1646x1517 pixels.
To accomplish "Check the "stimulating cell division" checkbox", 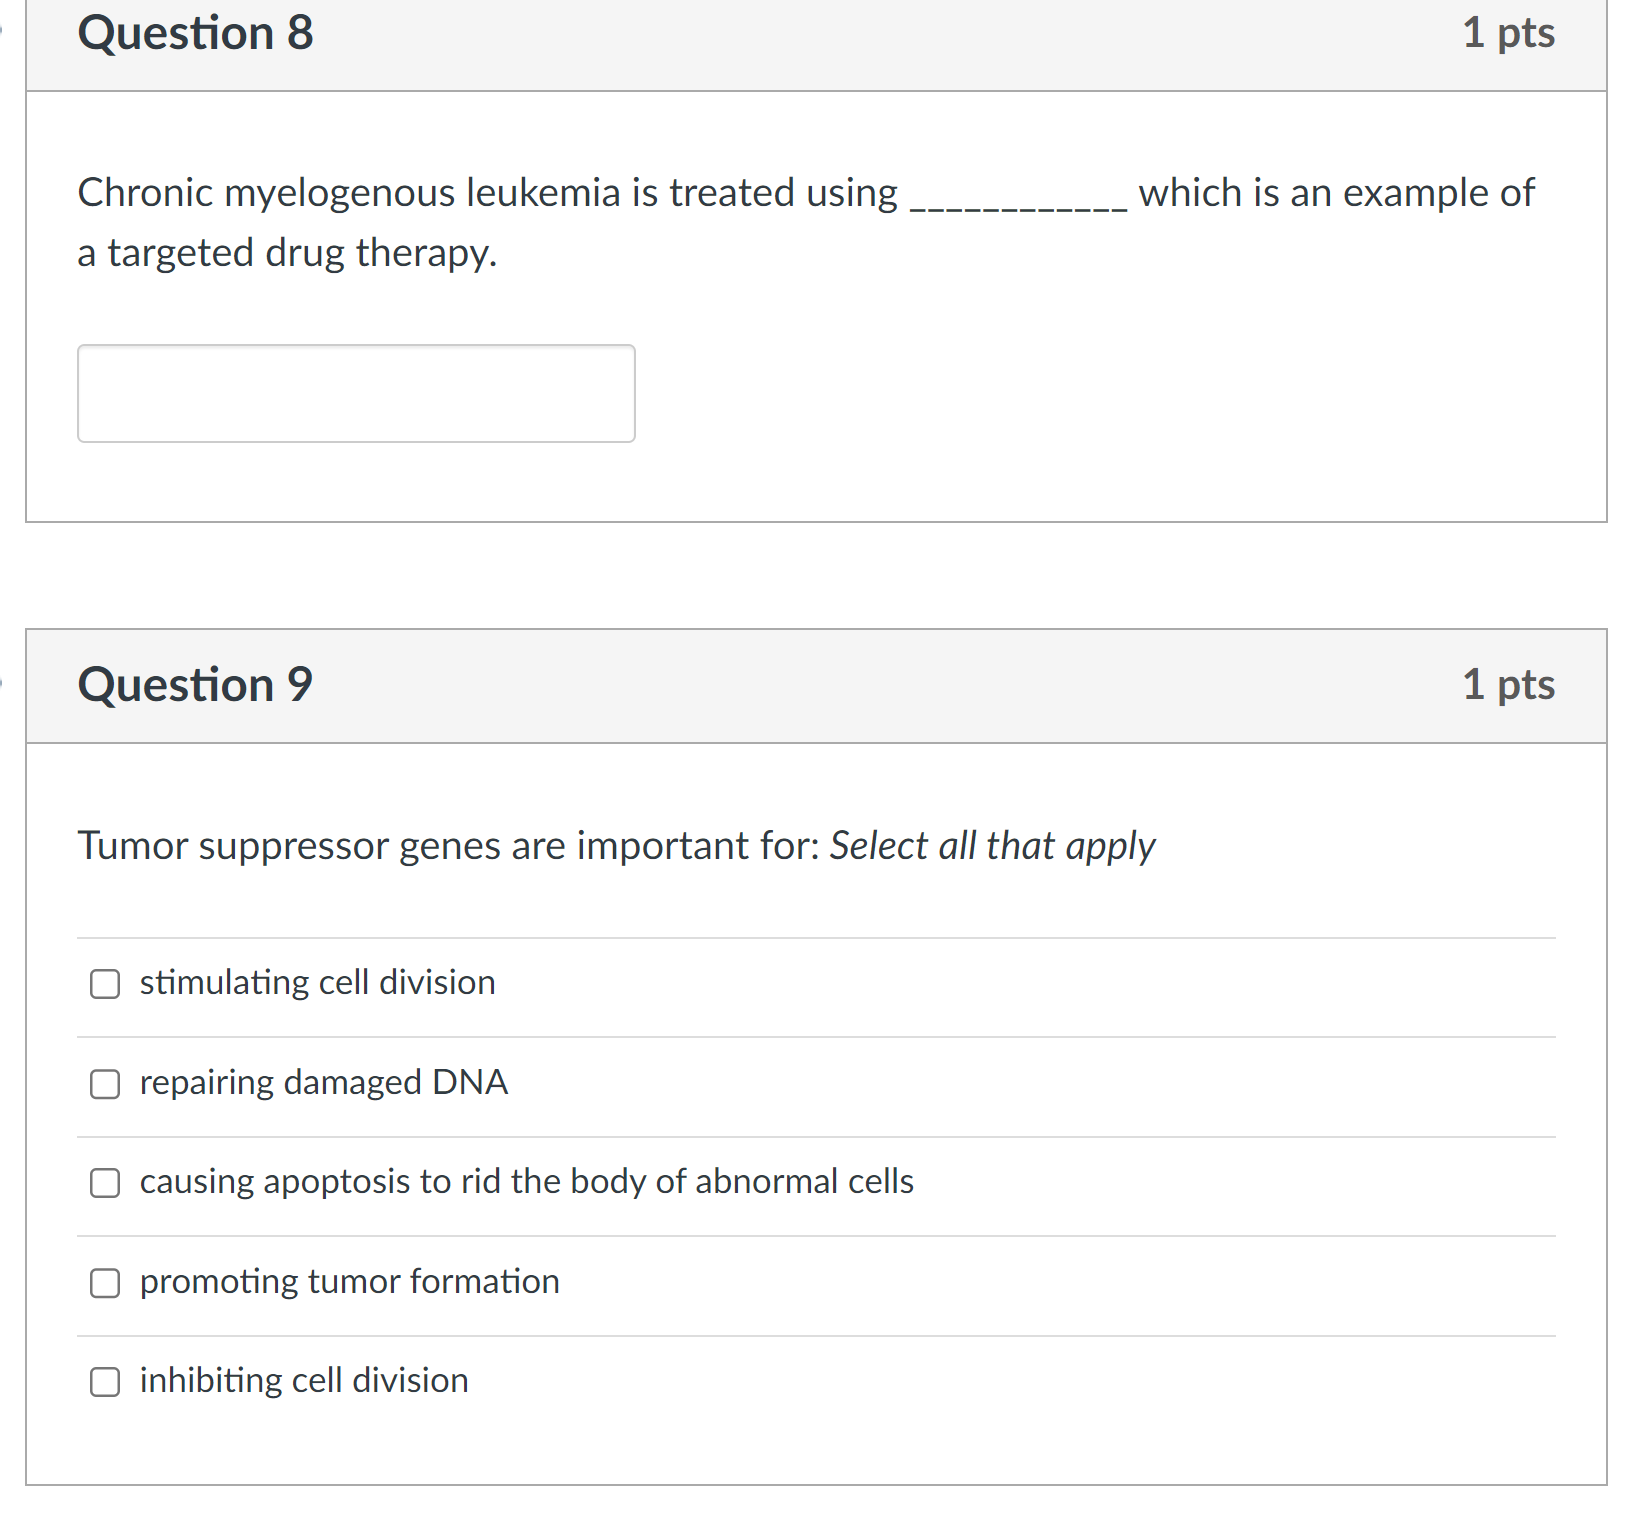I will [104, 984].
